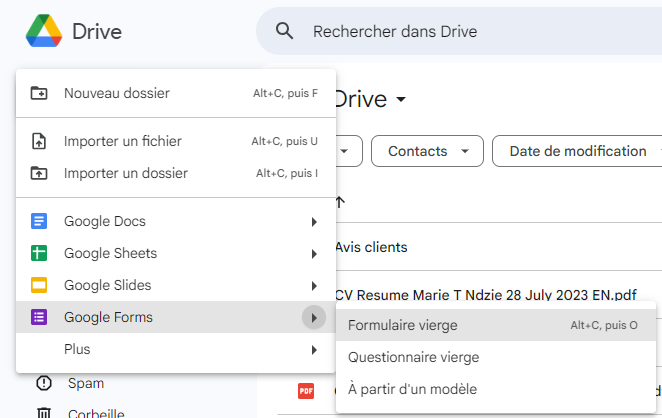662x418 pixels.
Task: Open the Contacts filter dropdown
Action: (427, 151)
